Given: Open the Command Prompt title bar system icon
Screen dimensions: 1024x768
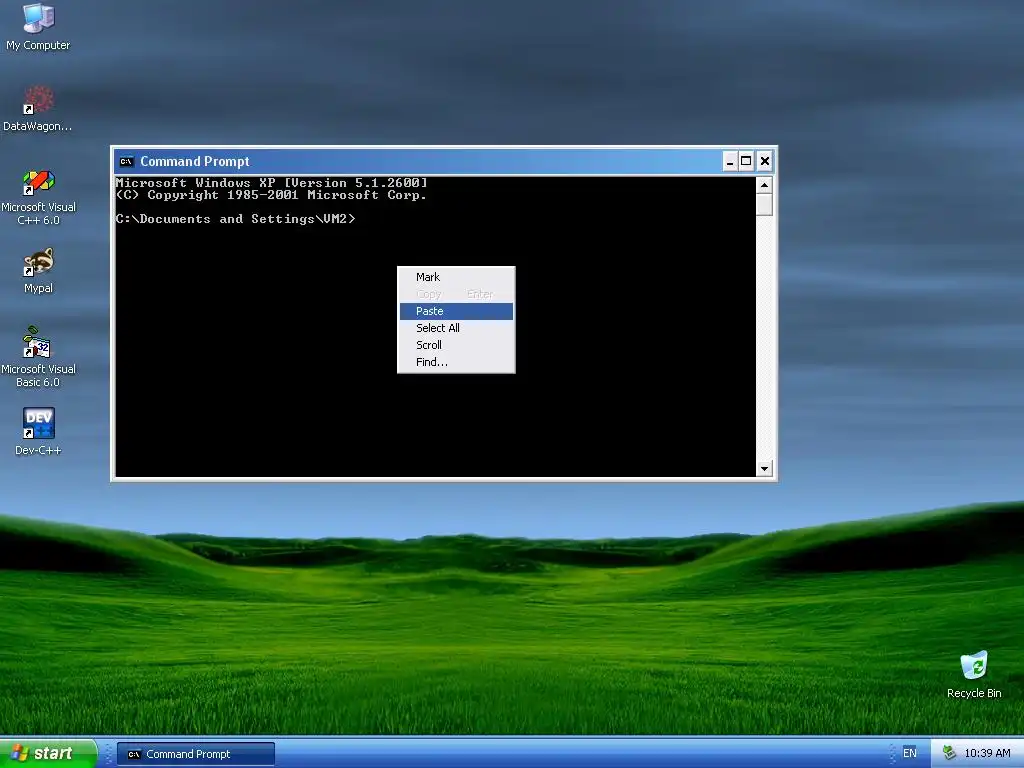Looking at the screenshot, I should tap(126, 161).
